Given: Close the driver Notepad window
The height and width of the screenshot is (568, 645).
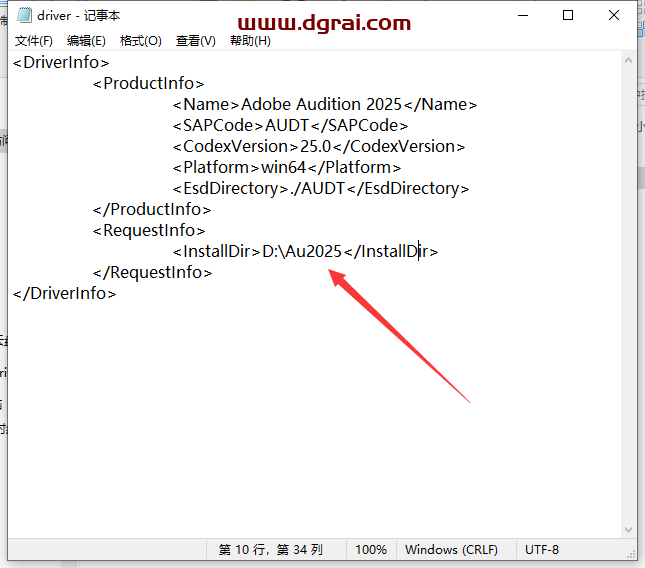Looking at the screenshot, I should click(x=614, y=16).
